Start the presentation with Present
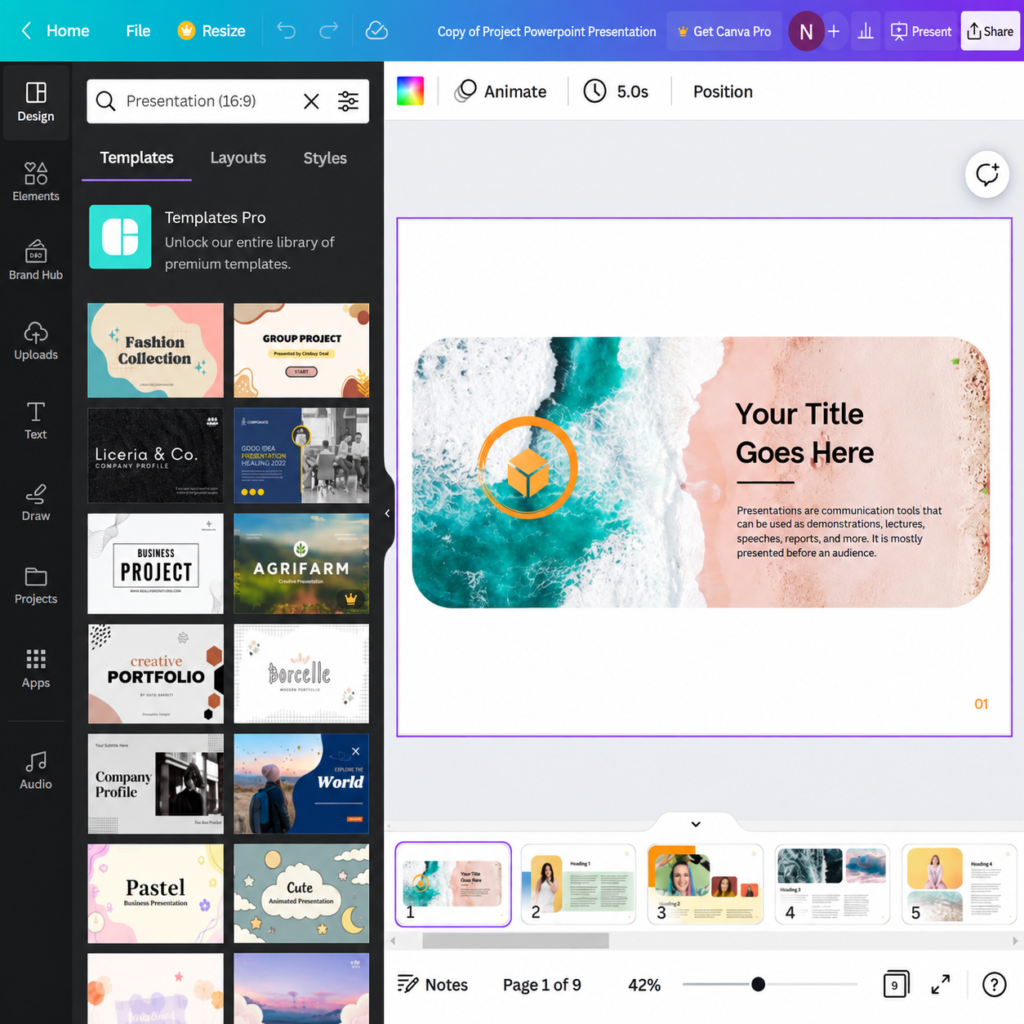Image resolution: width=1024 pixels, height=1024 pixels. (921, 31)
